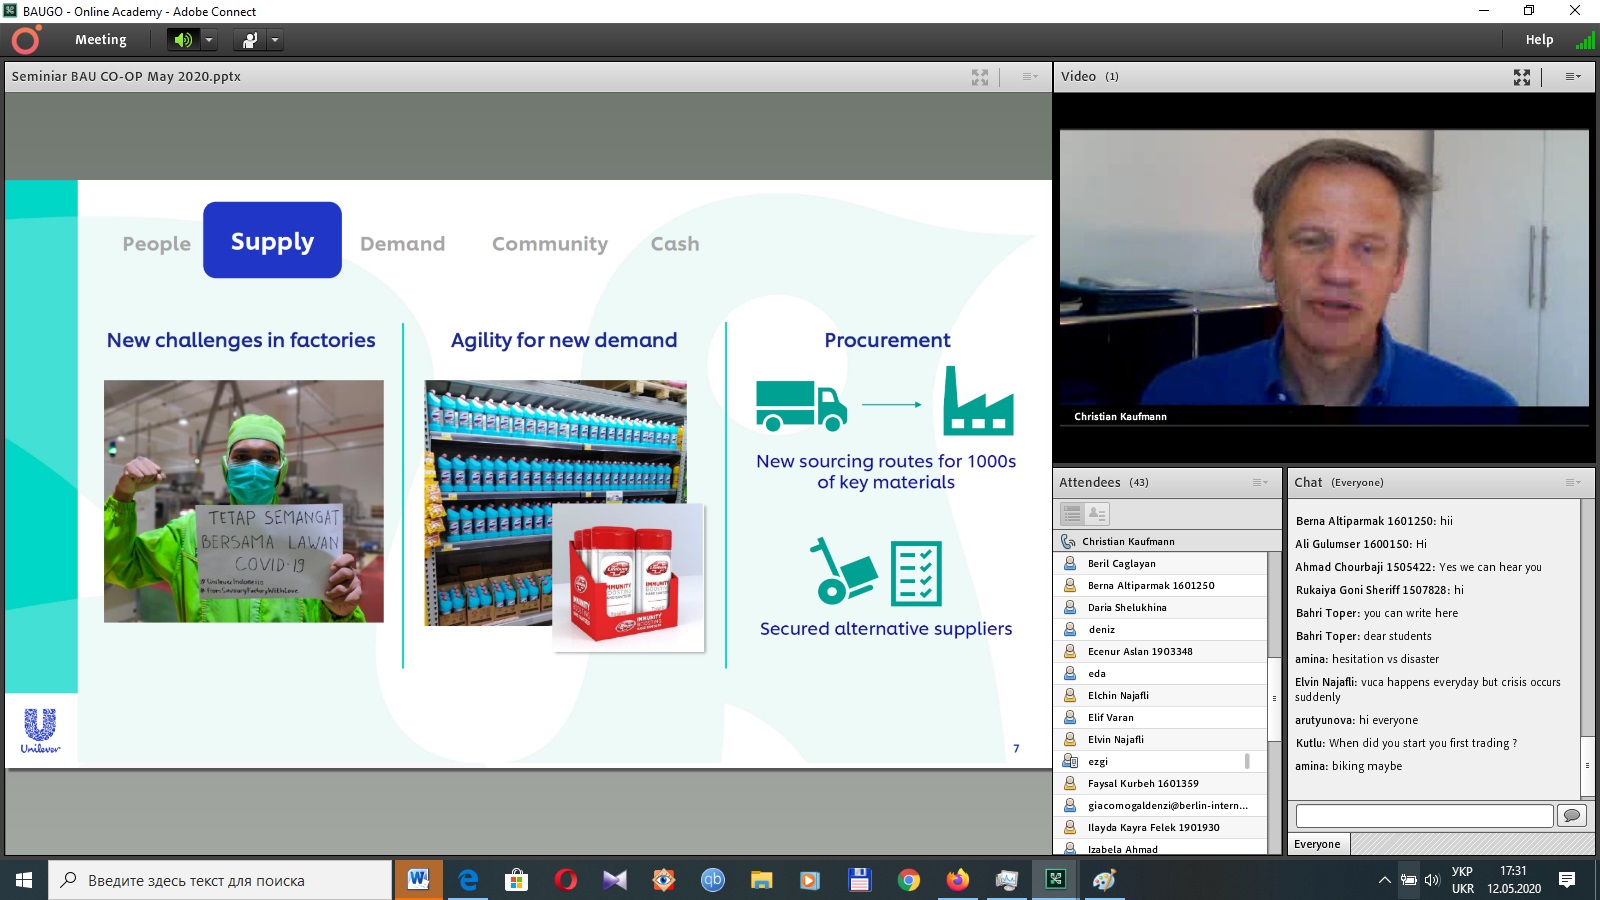
Task: Open the Meeting menu
Action: (x=100, y=40)
